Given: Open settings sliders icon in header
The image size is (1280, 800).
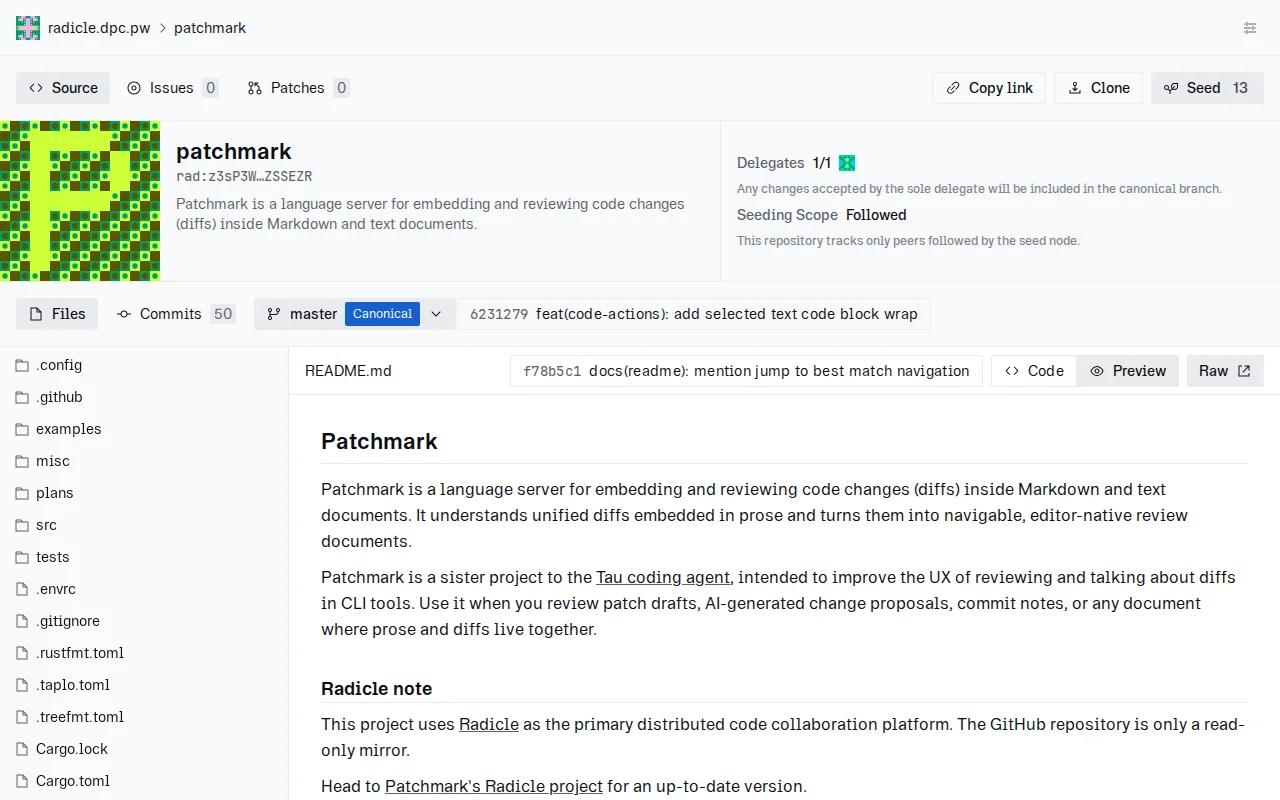Looking at the screenshot, I should (1250, 28).
